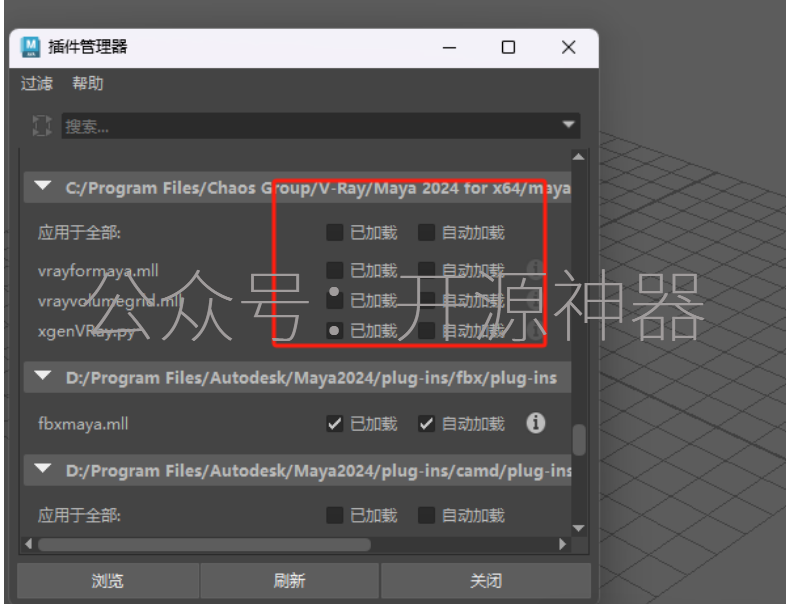Click the 刷新 button
Viewport: 786px width, 604px height.
[289, 580]
